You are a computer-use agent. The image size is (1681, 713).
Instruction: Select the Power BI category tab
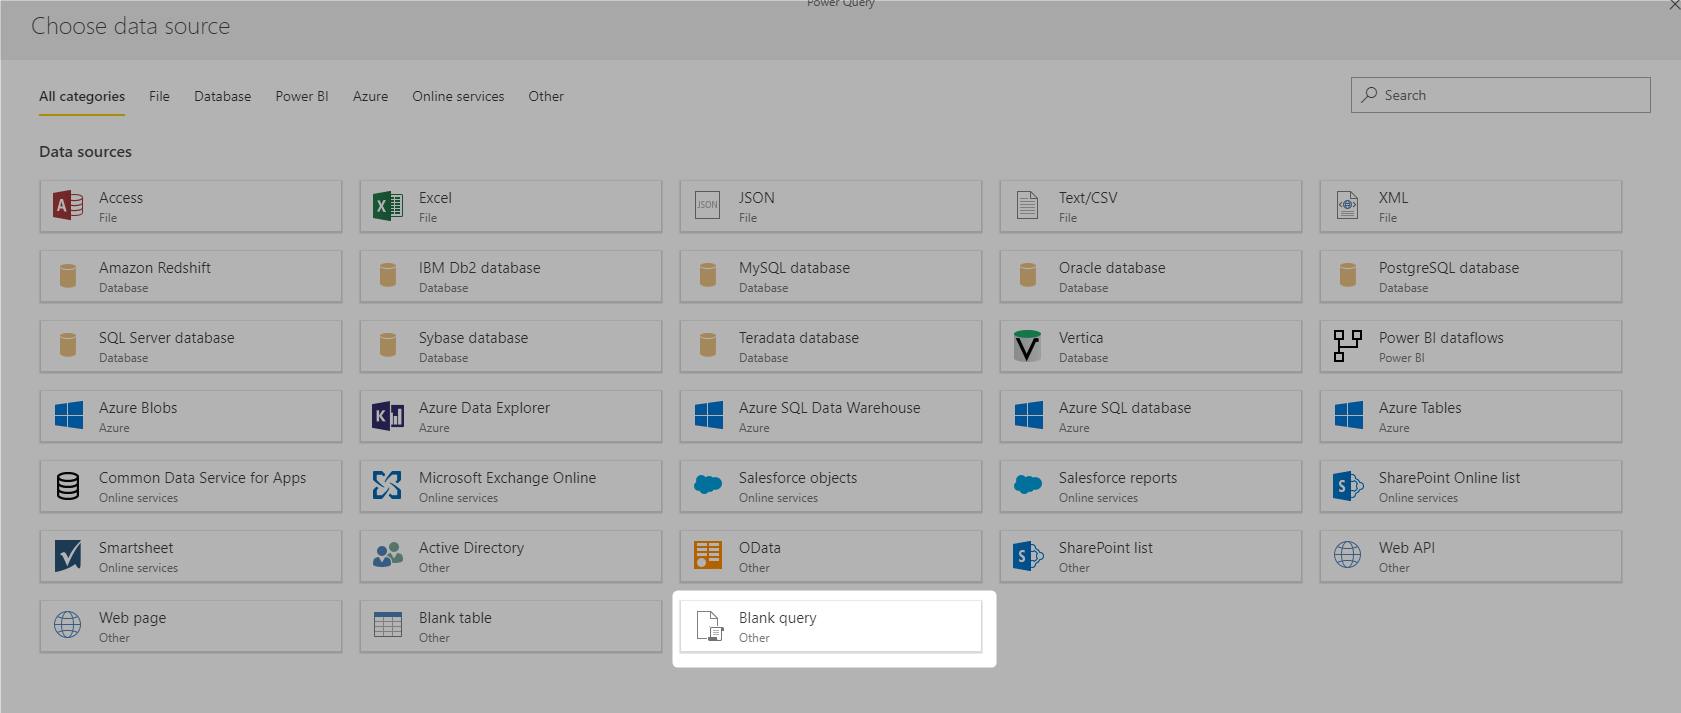302,97
